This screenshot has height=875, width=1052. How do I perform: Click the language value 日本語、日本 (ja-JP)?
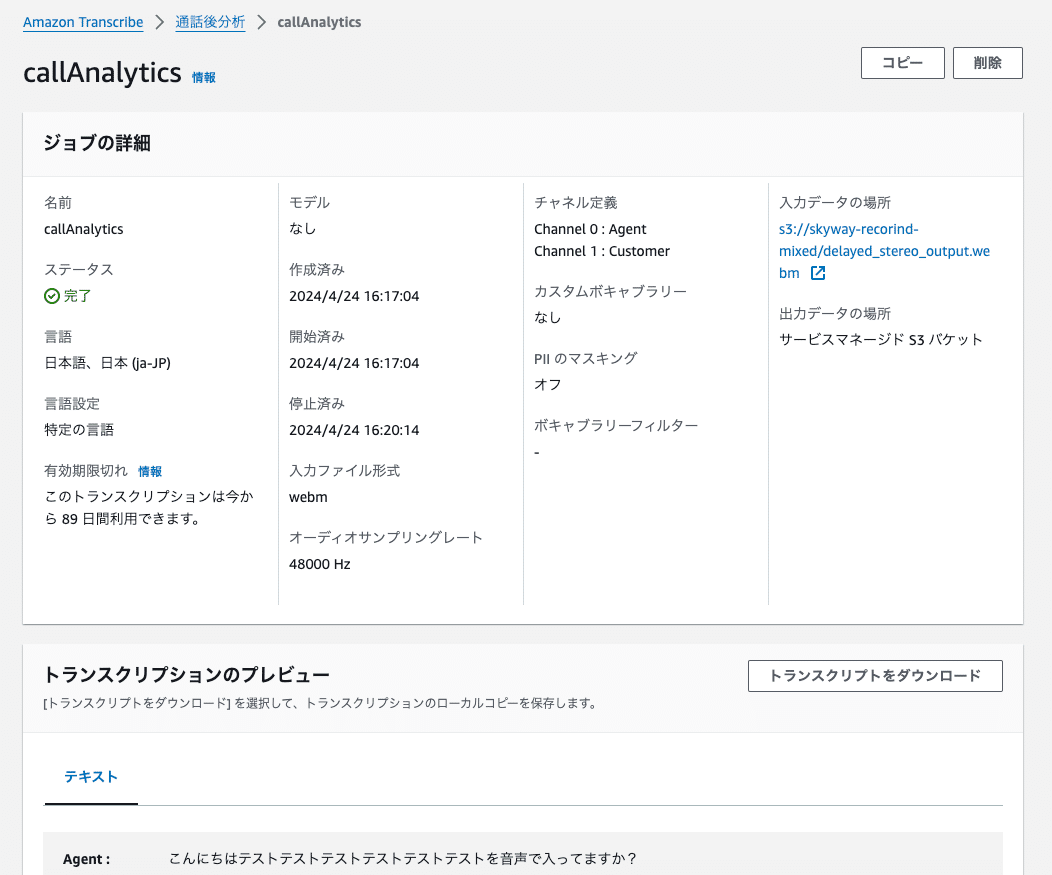pyautogui.click(x=107, y=363)
